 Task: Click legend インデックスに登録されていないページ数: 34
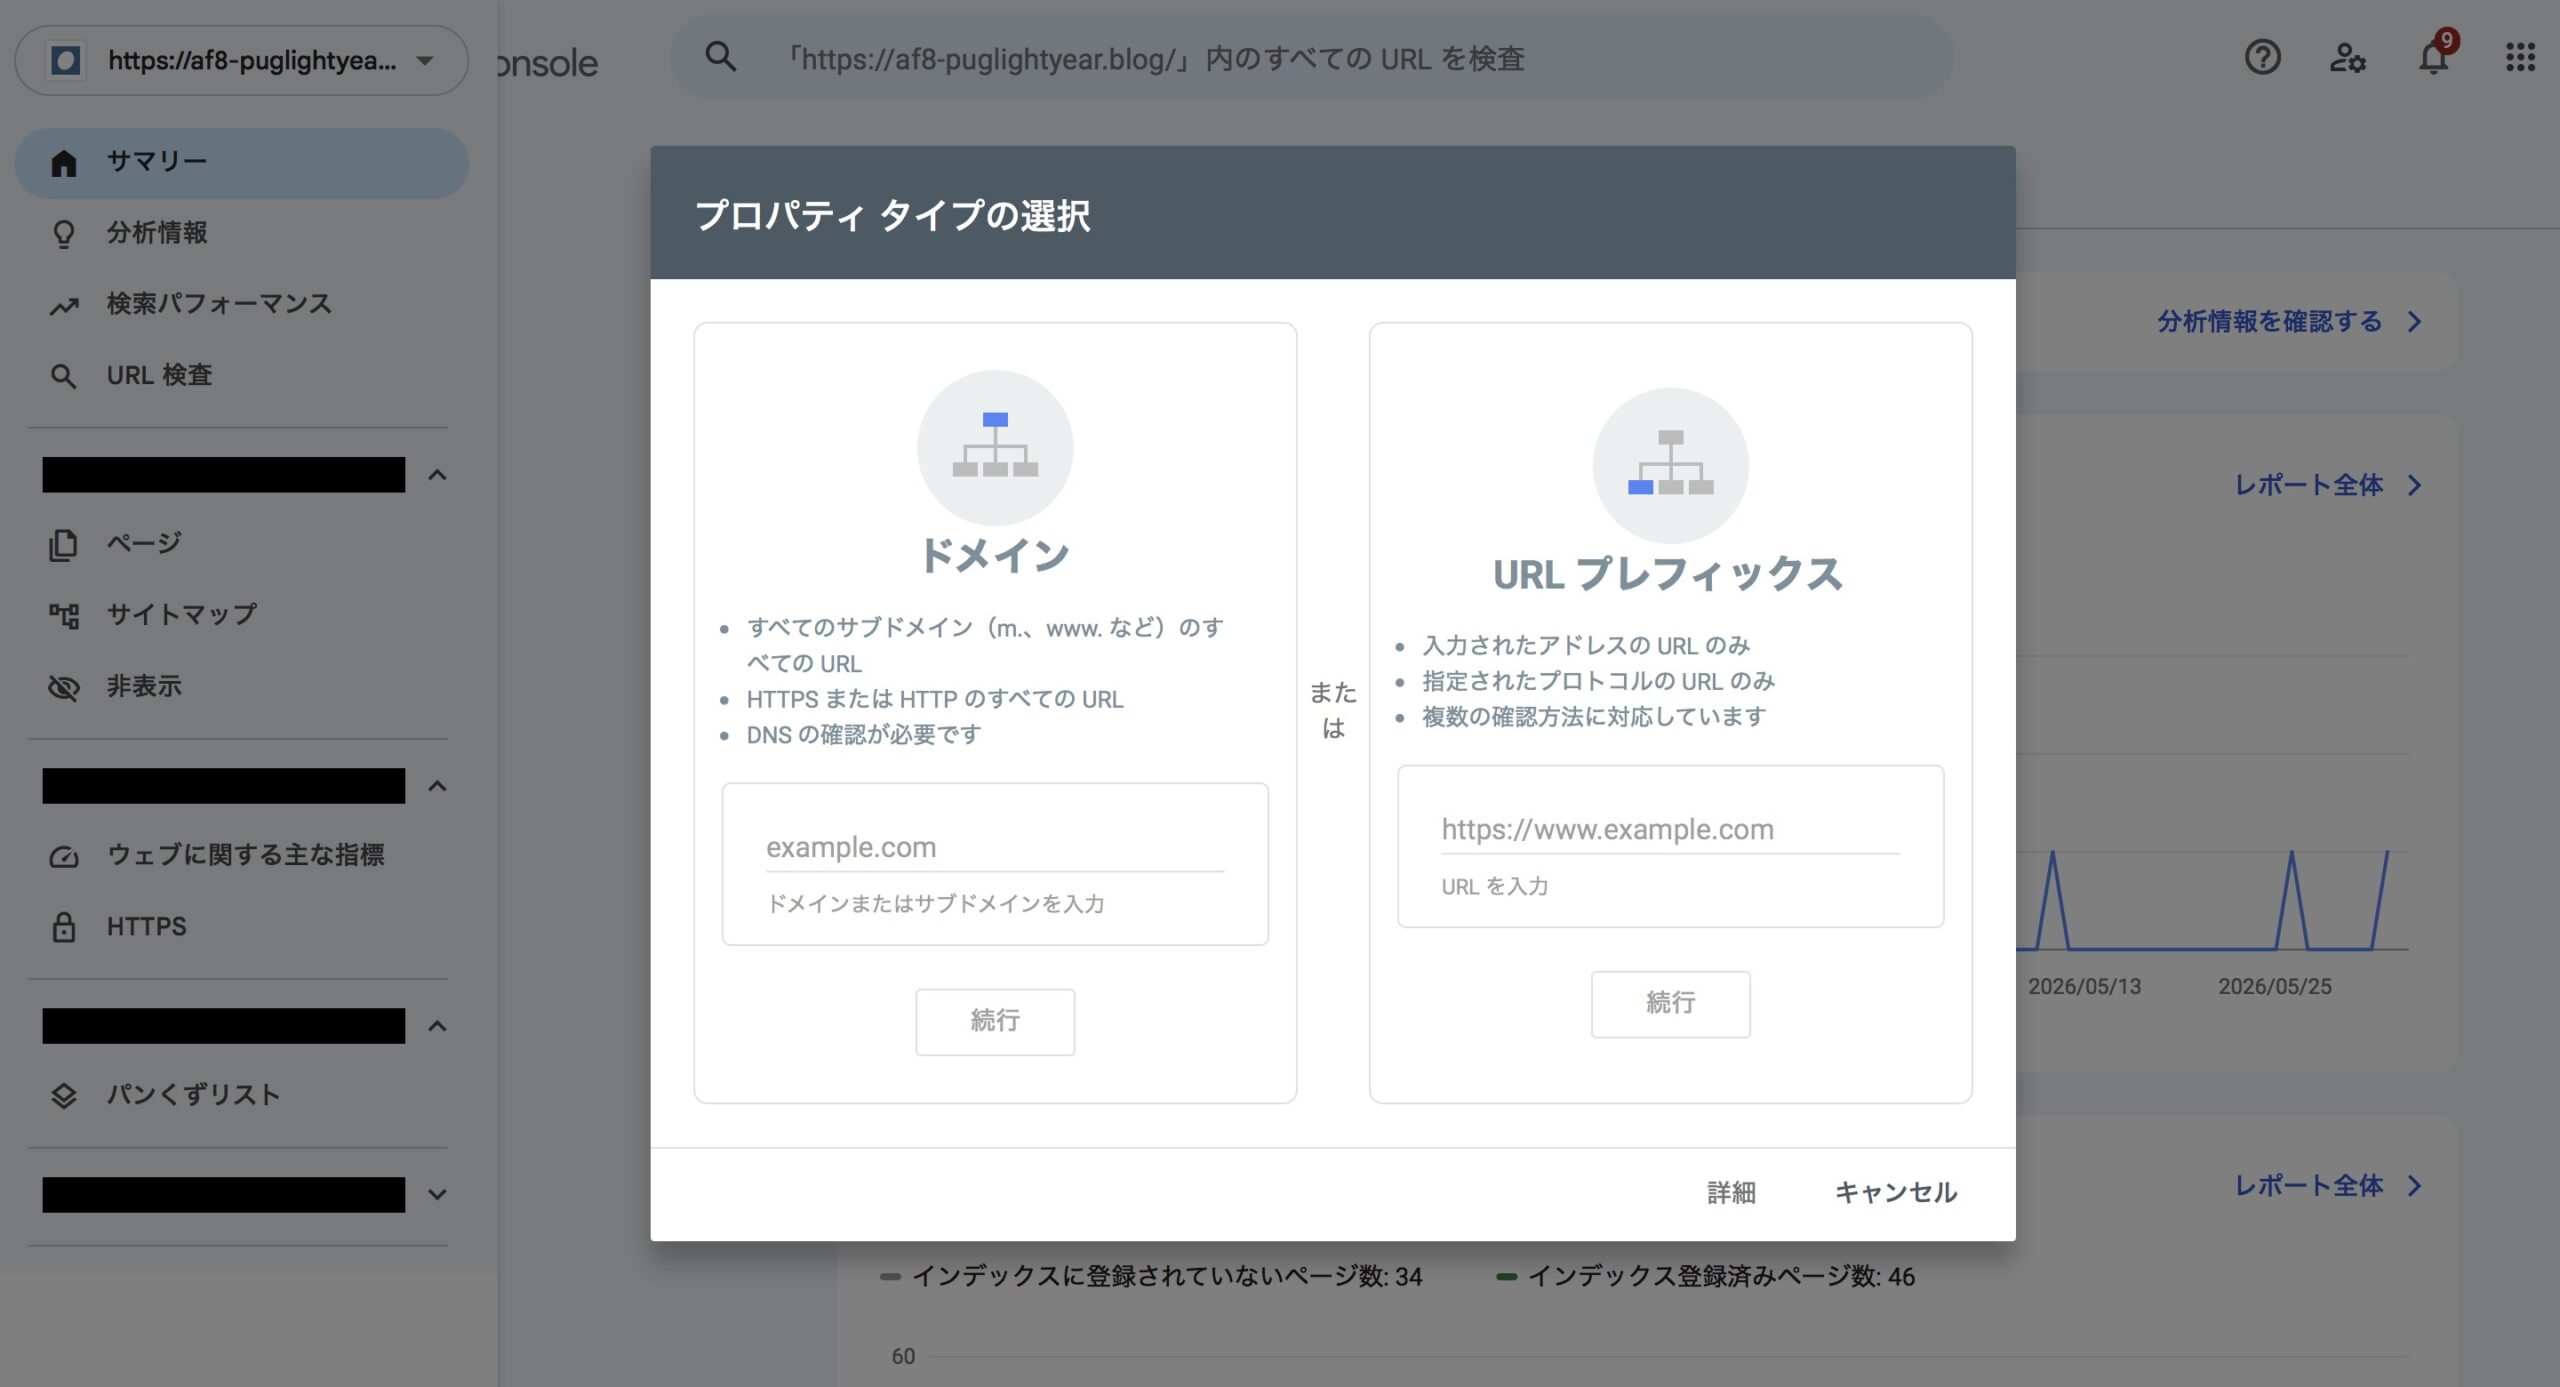pos(1151,1277)
